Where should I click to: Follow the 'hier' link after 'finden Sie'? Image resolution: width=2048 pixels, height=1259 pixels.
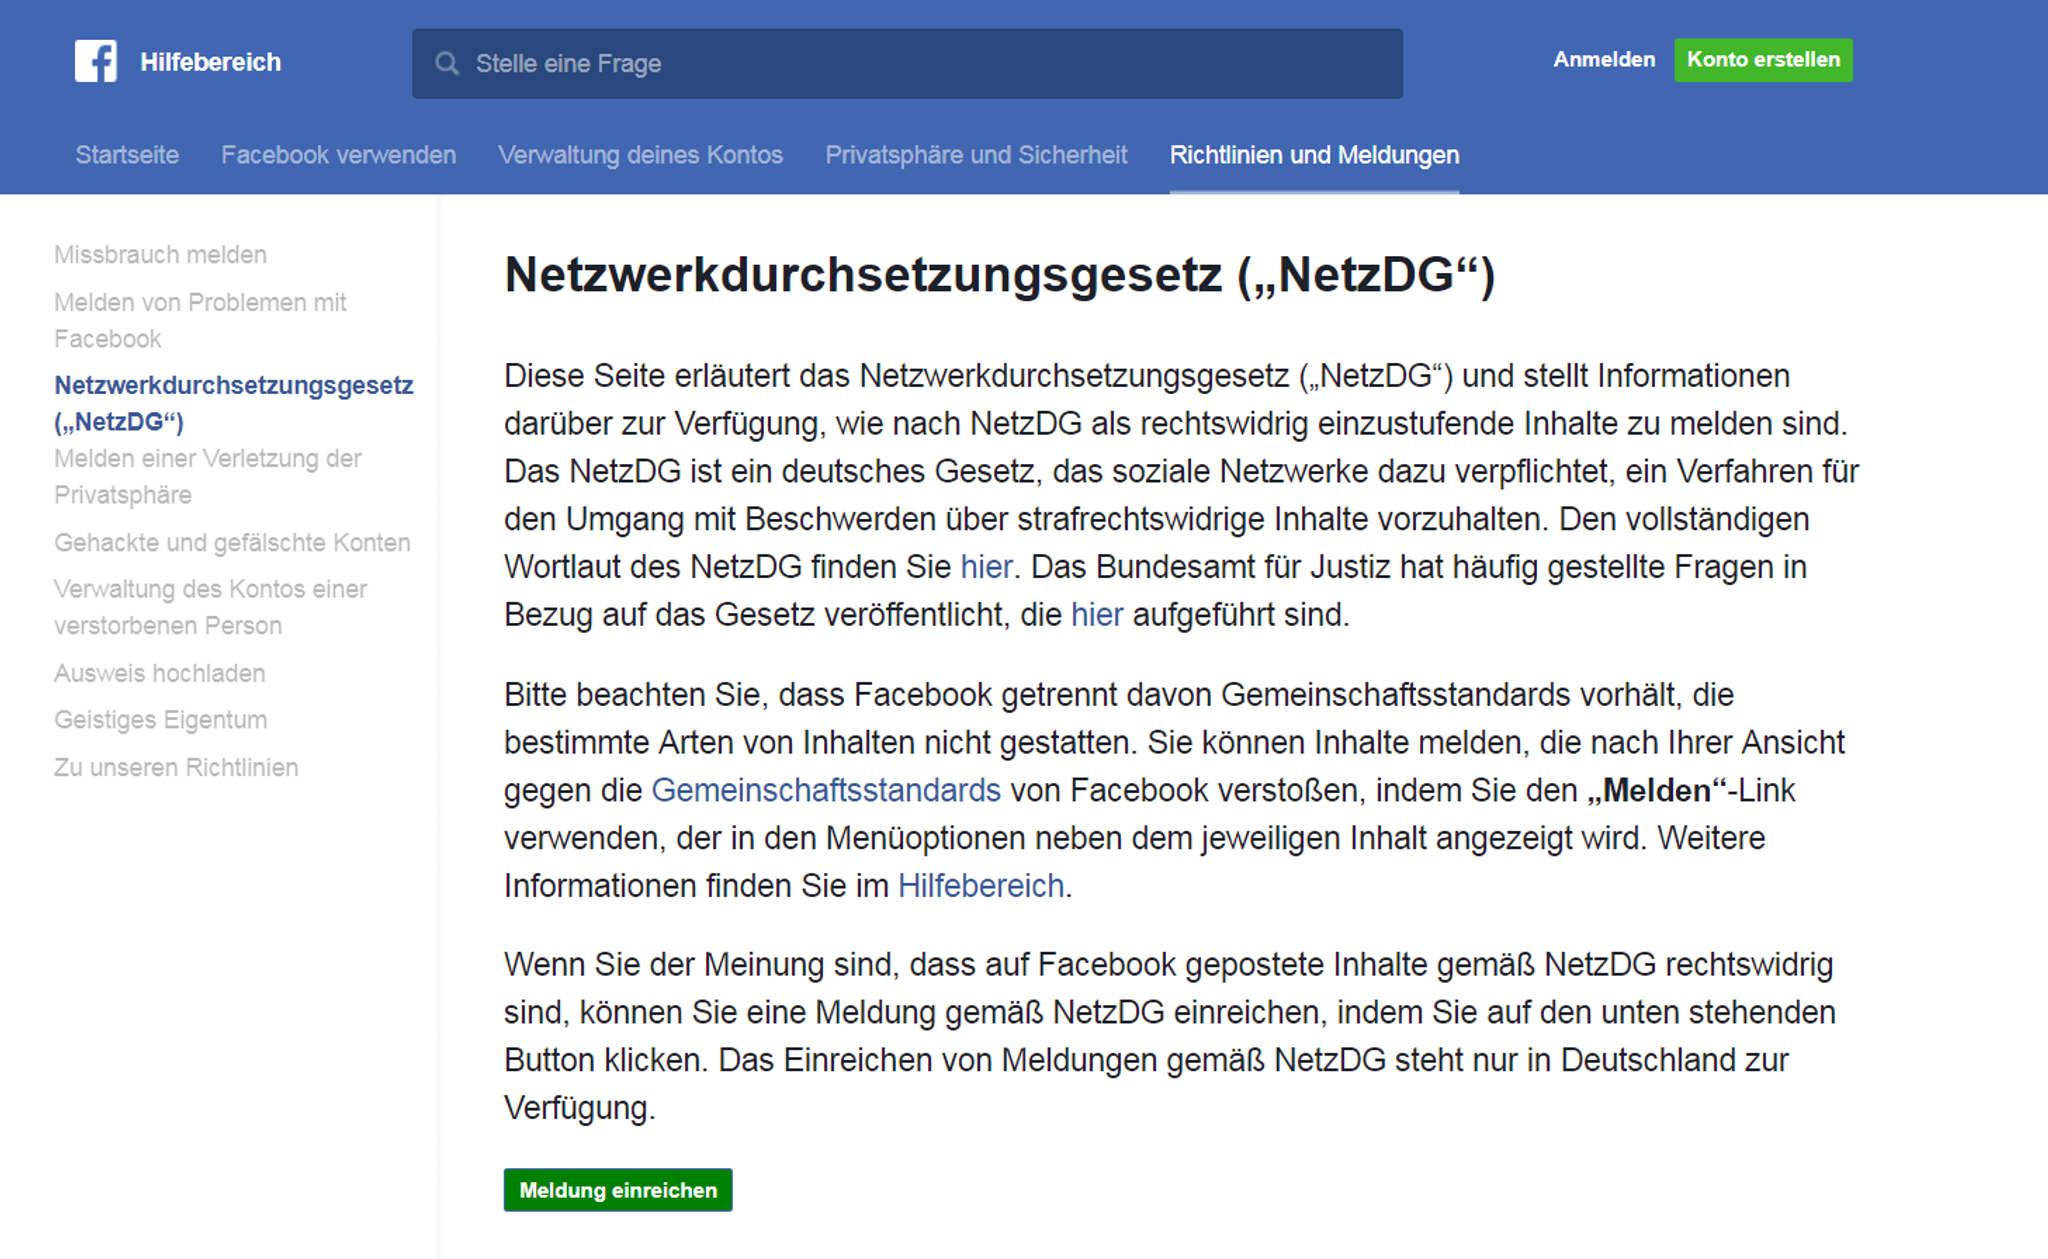coord(986,567)
